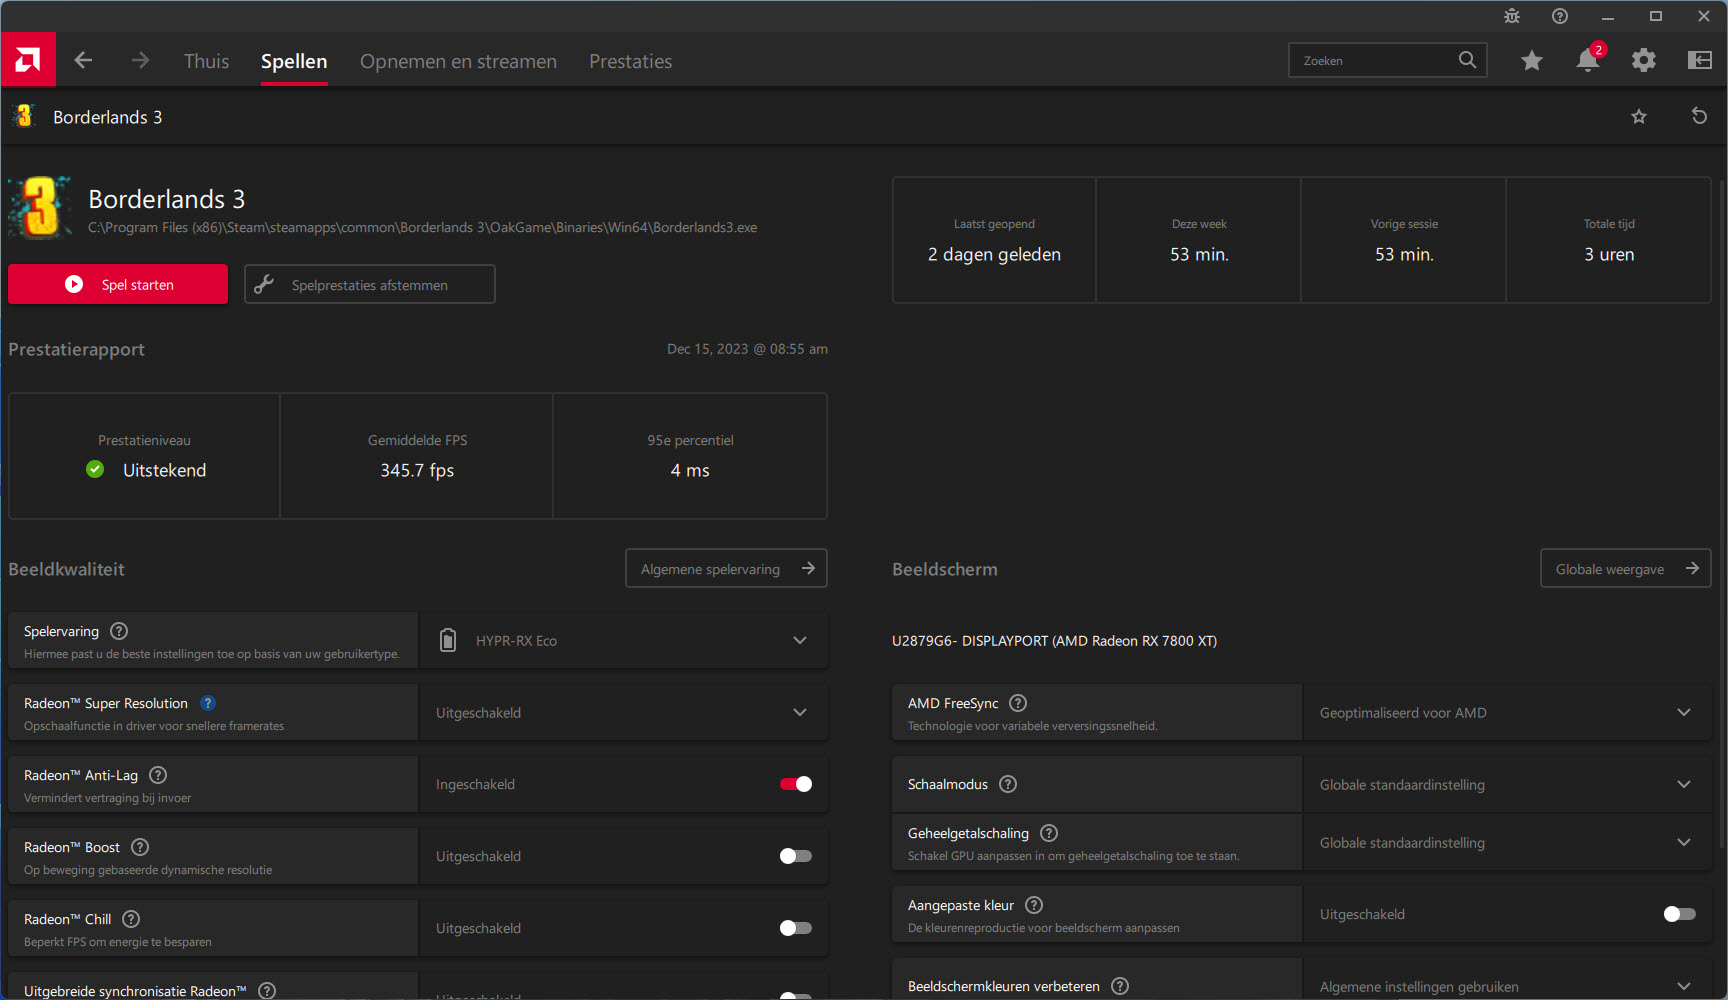The image size is (1728, 1000).
Task: Enable the Aangepaste kleur toggle
Action: pos(1680,914)
